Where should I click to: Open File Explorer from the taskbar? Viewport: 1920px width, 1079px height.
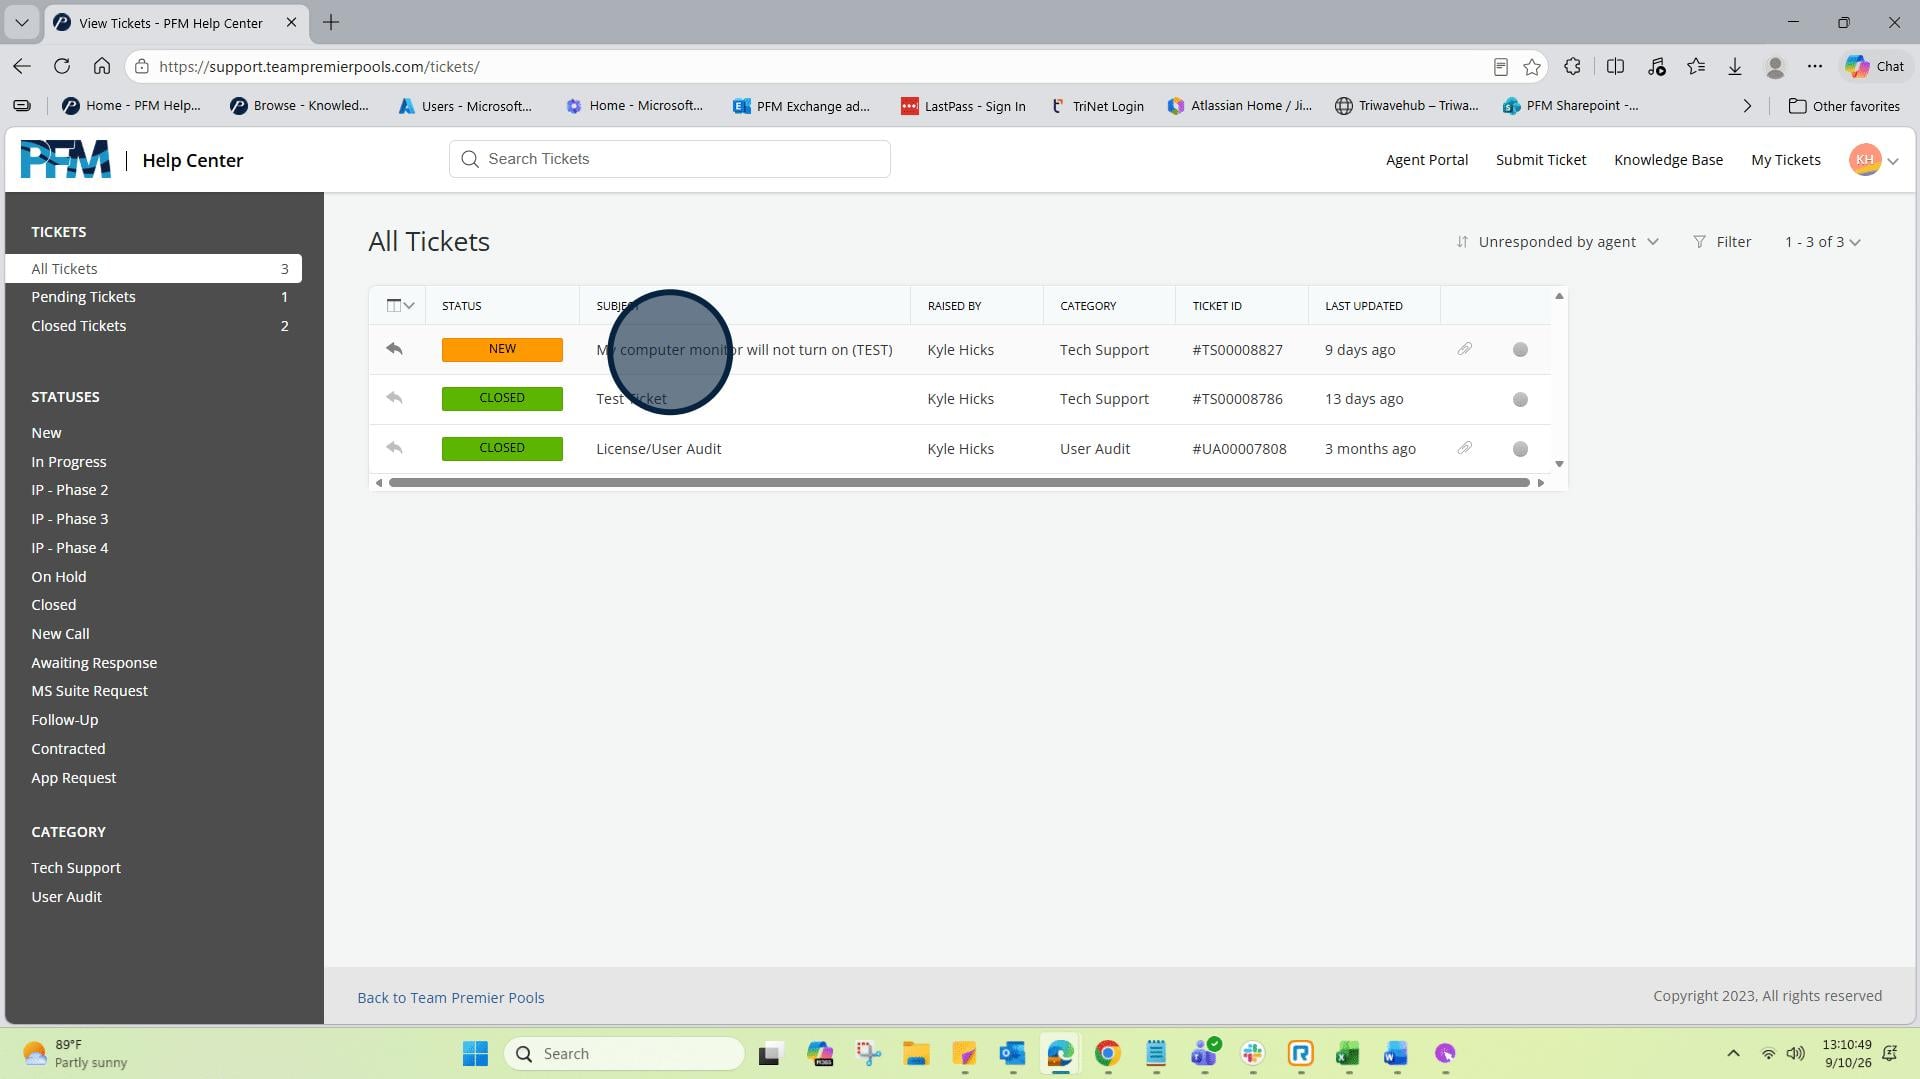pos(916,1053)
